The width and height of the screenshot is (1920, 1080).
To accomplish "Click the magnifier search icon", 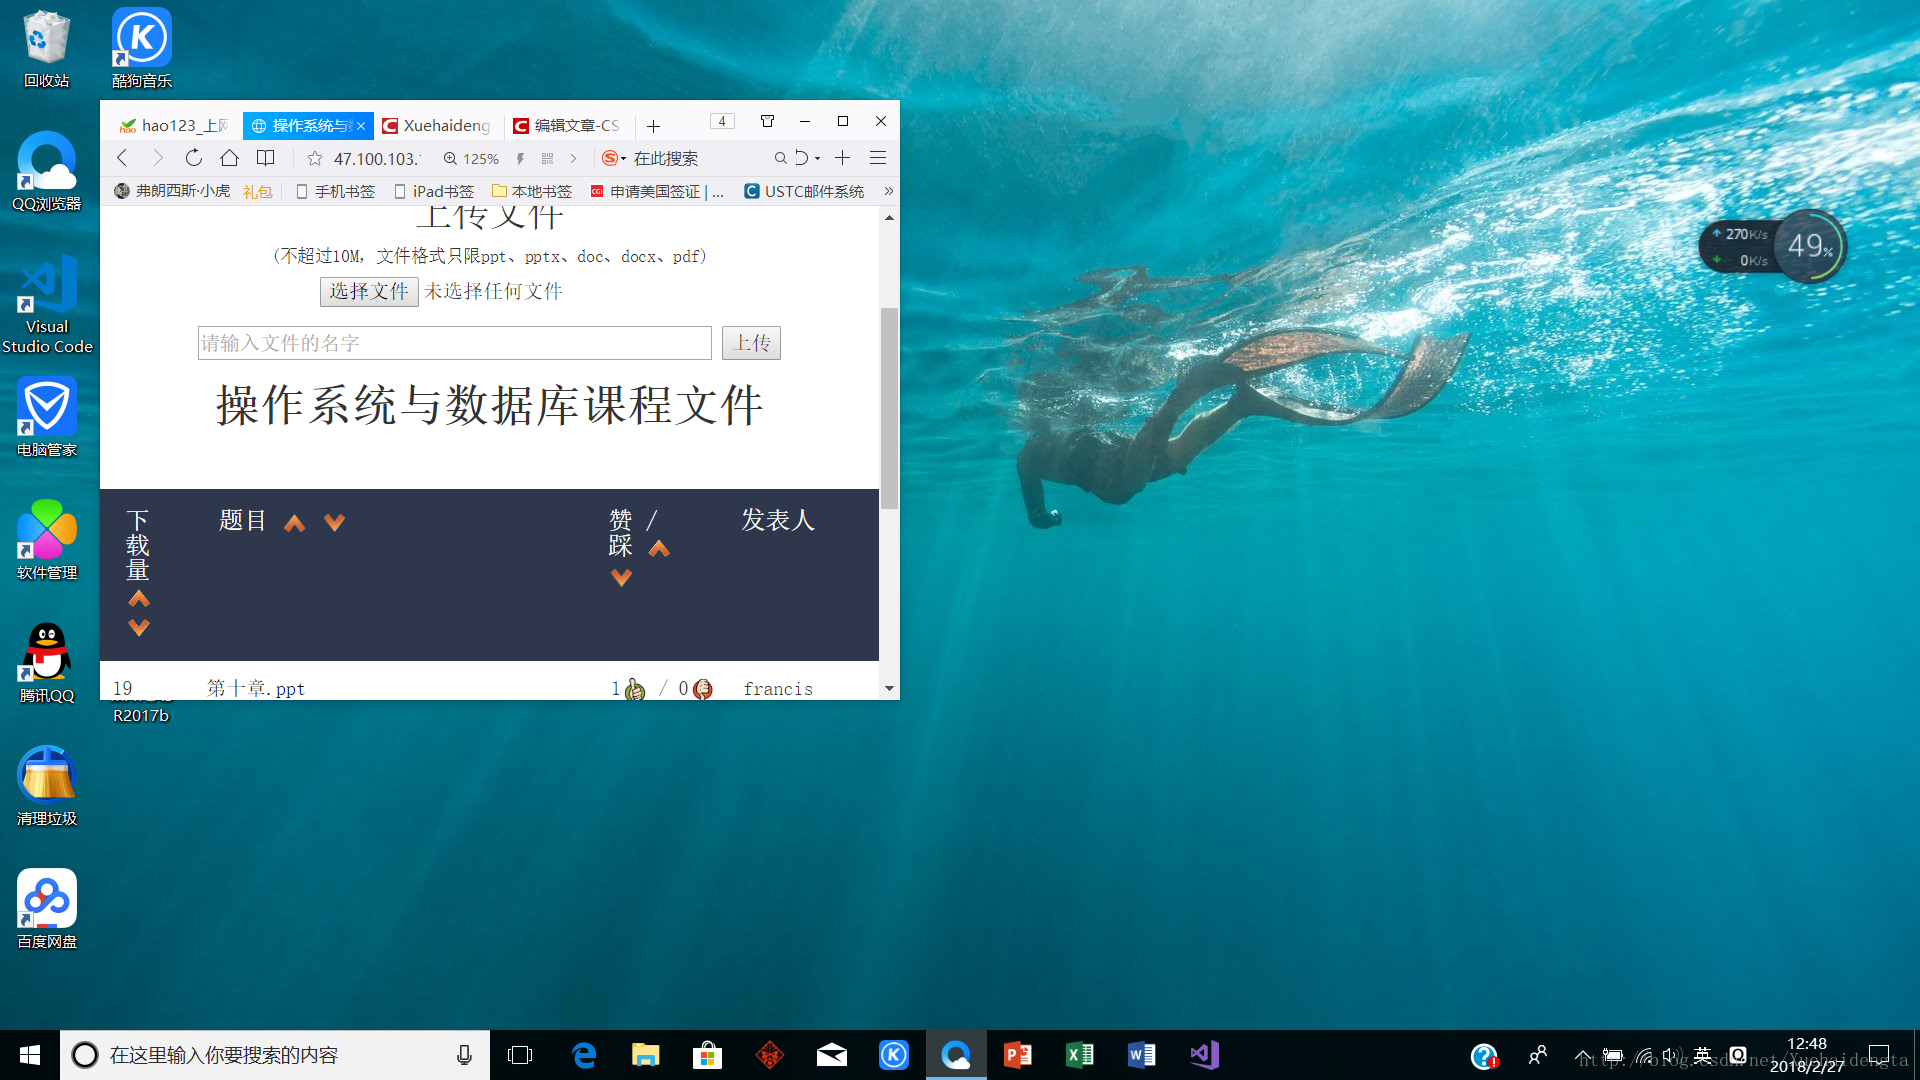I will 780,158.
